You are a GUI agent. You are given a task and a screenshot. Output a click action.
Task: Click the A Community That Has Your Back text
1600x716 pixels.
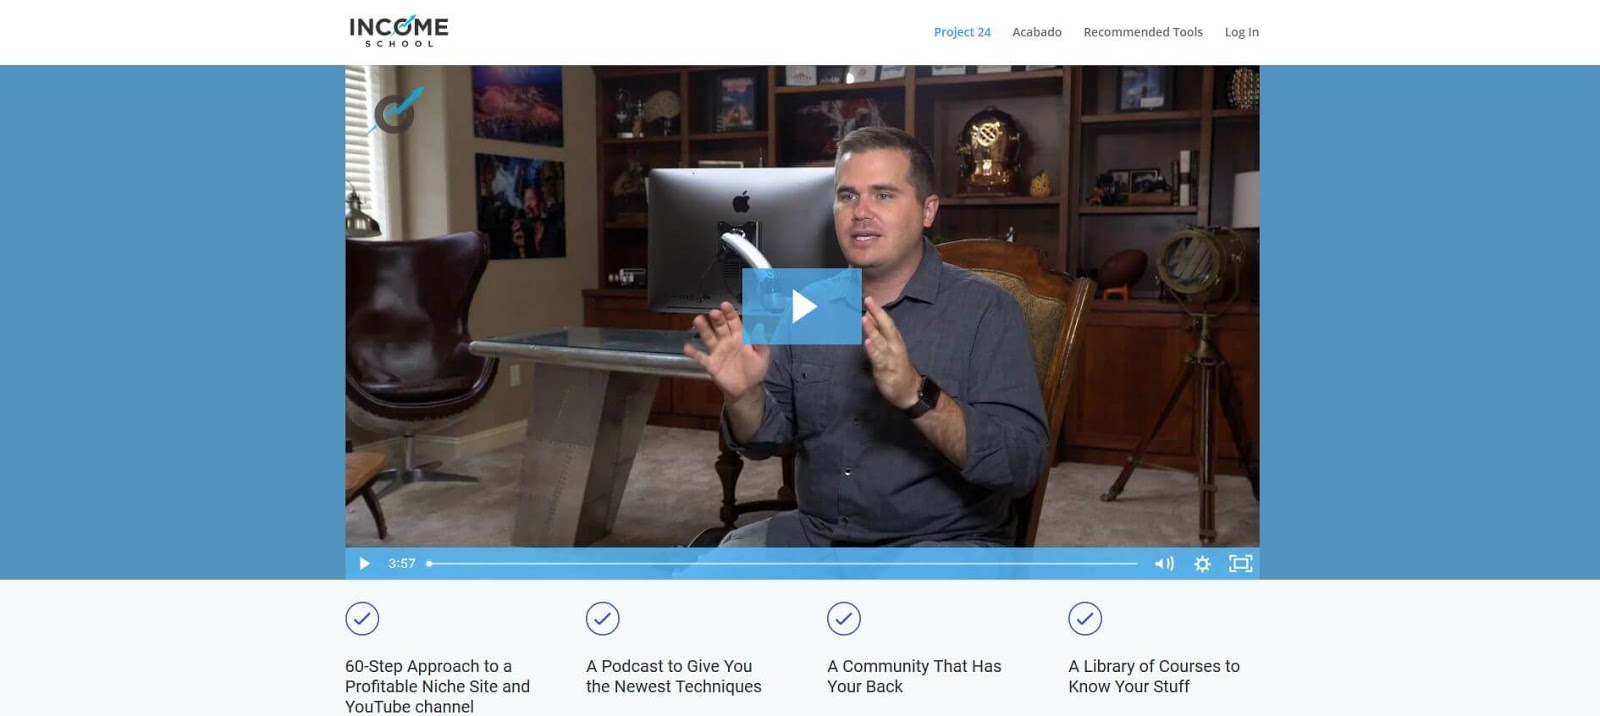[x=914, y=676]
